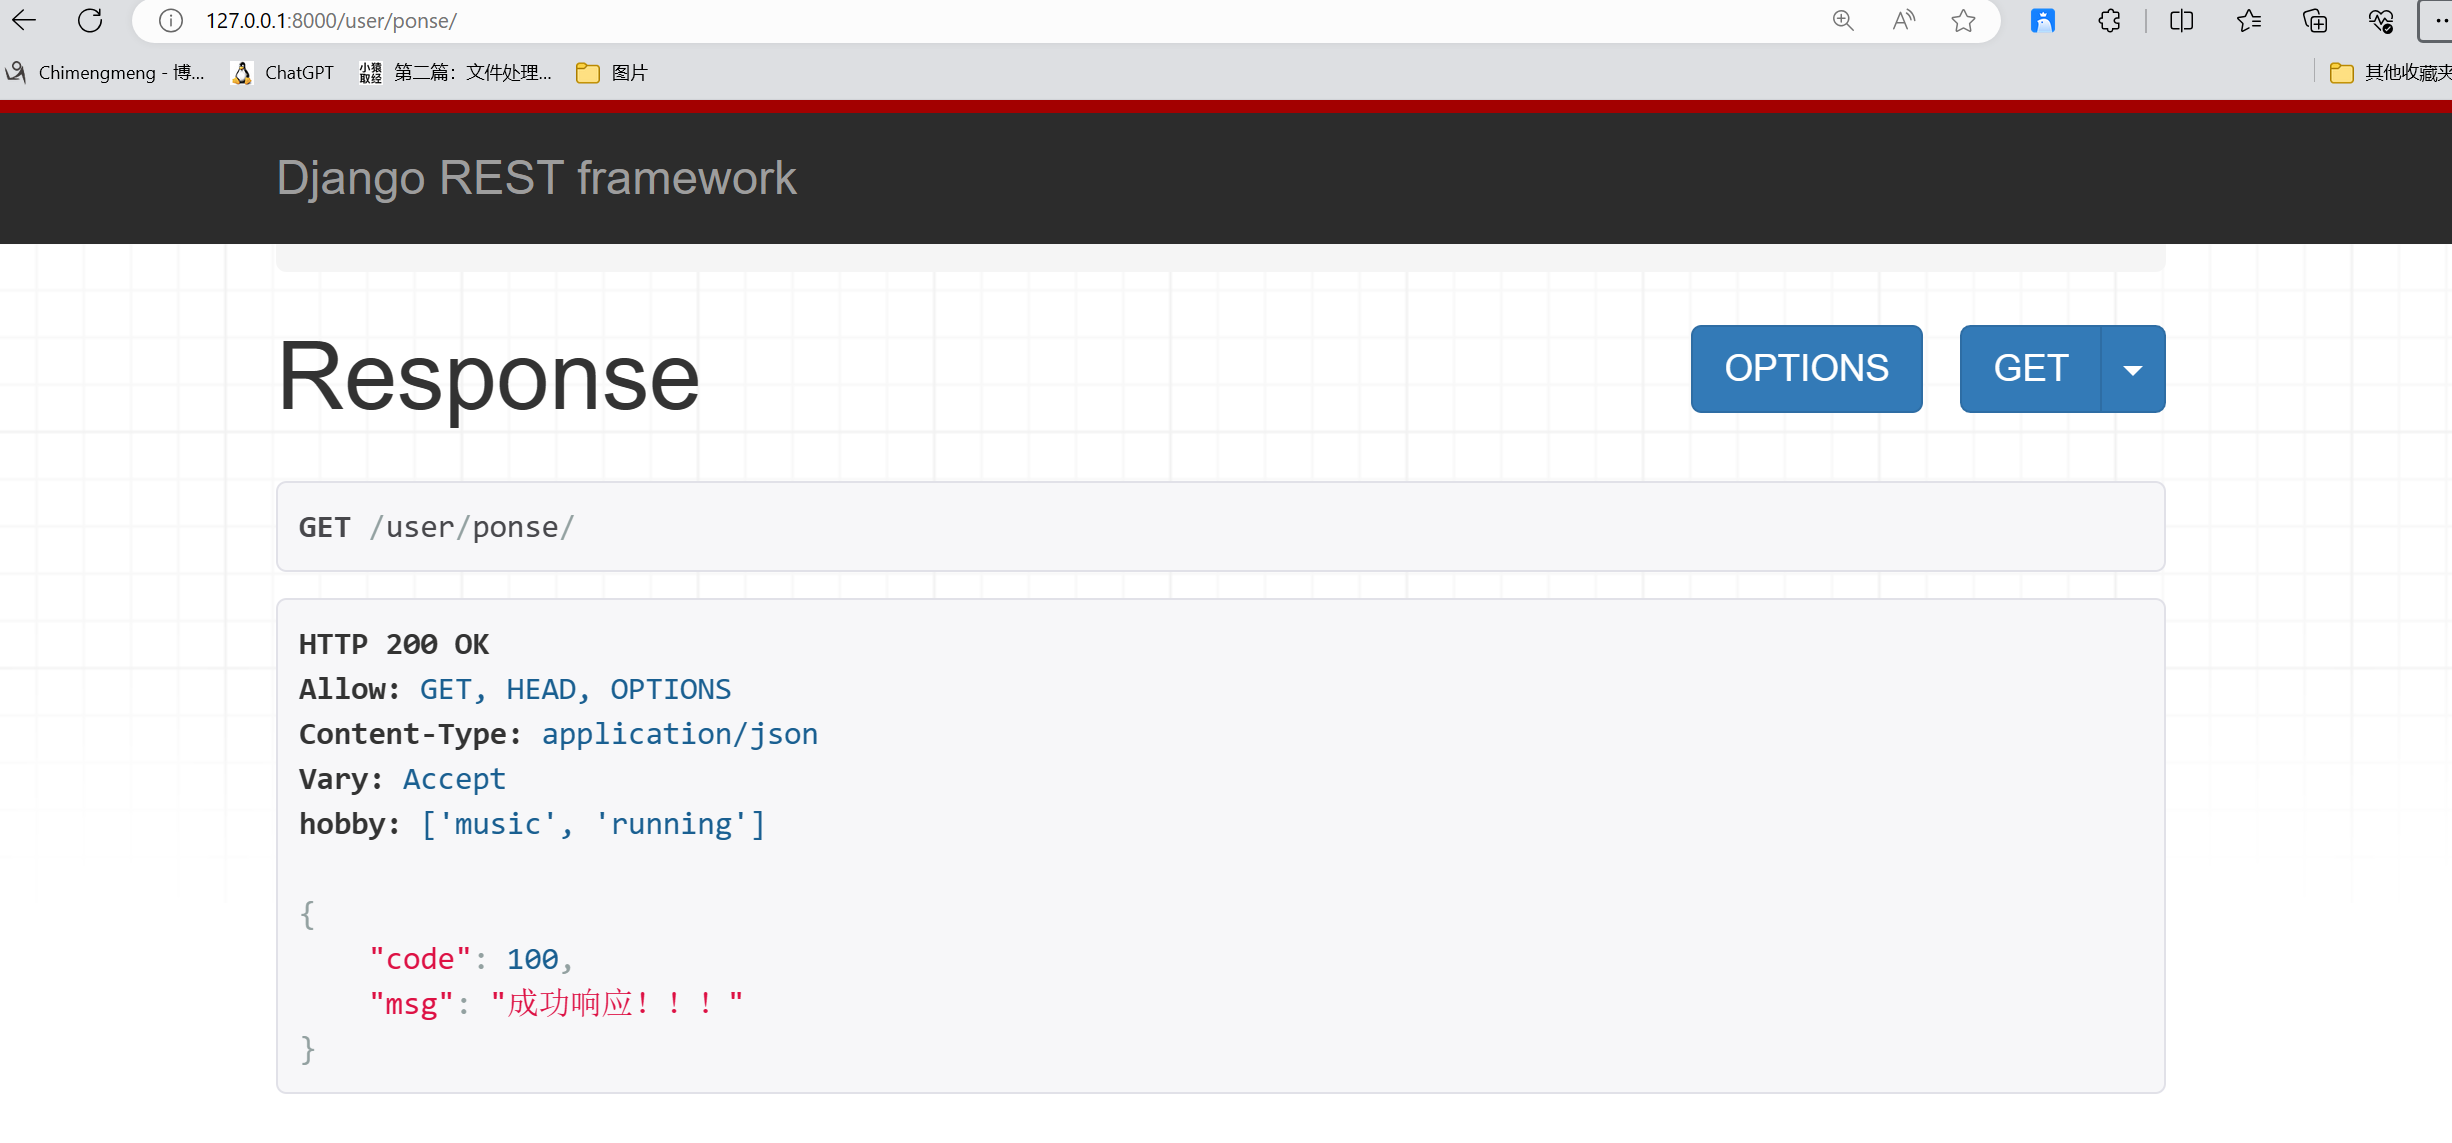Image resolution: width=2452 pixels, height=1143 pixels.
Task: Open the Chimengmeng blog bookmark
Action: pos(105,72)
